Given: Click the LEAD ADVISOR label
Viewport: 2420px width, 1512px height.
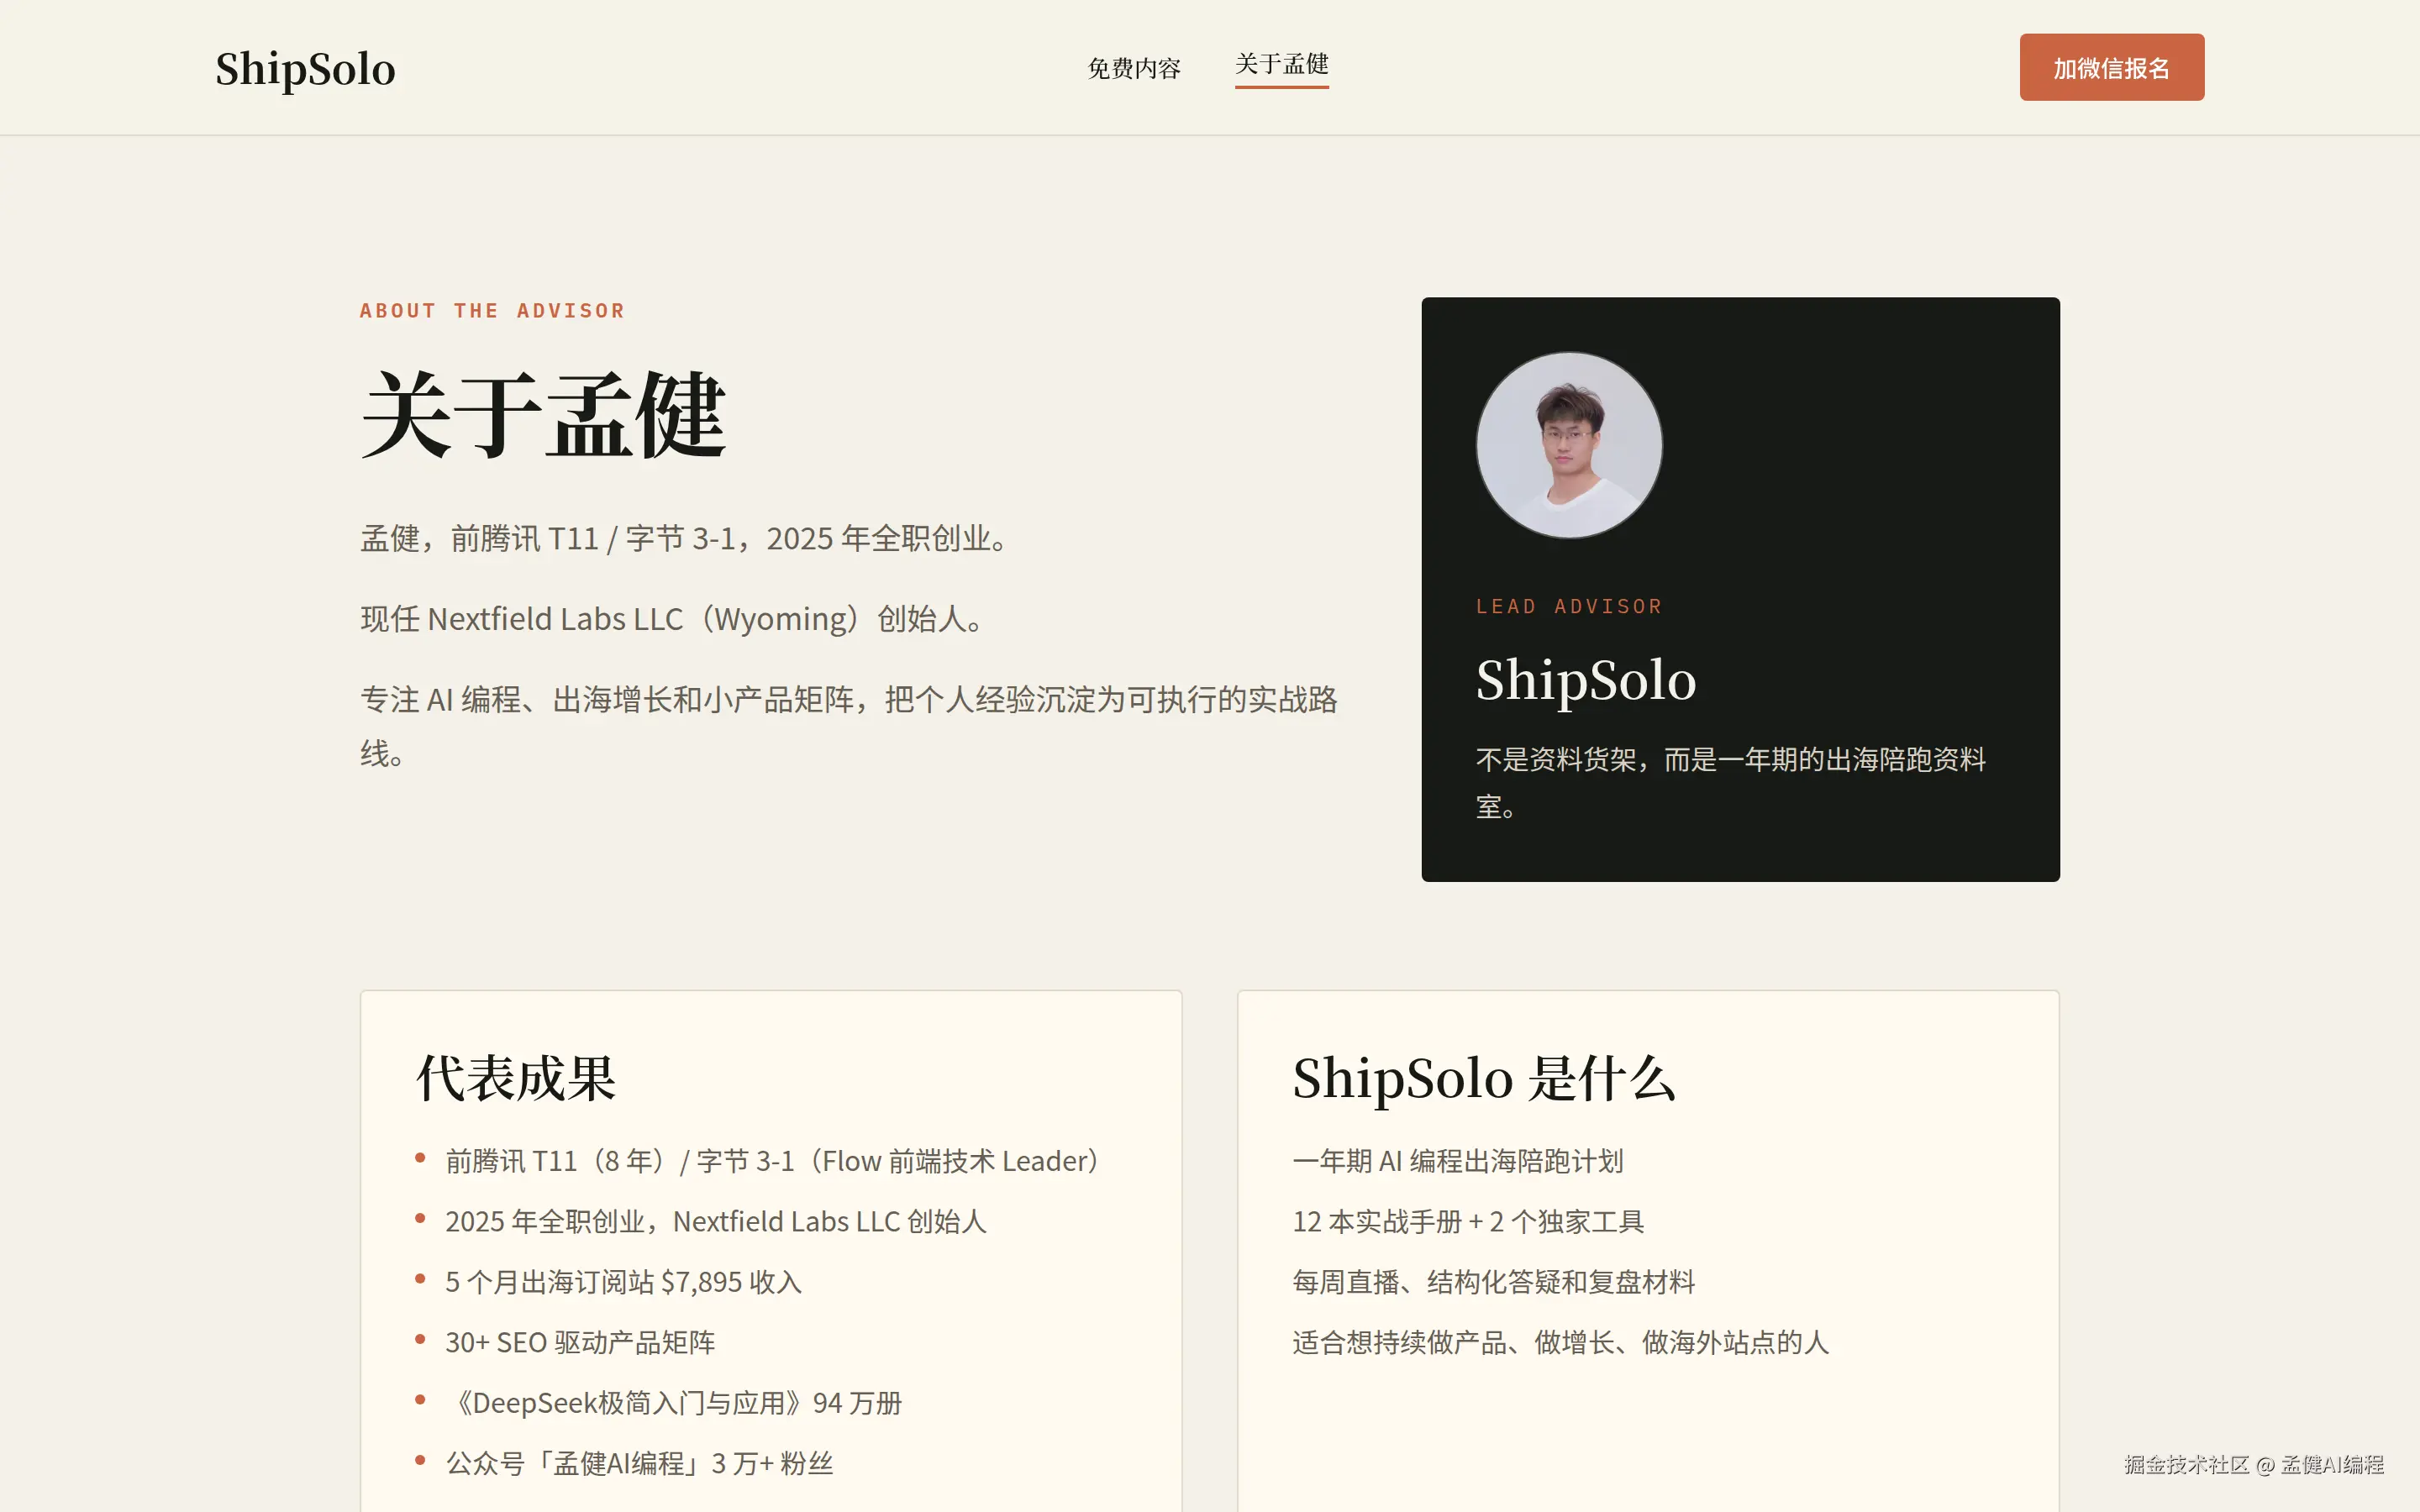Looking at the screenshot, I should coord(1568,606).
